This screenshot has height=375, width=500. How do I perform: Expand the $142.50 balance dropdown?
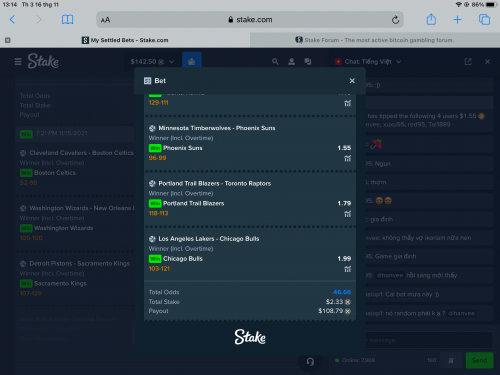tap(152, 62)
